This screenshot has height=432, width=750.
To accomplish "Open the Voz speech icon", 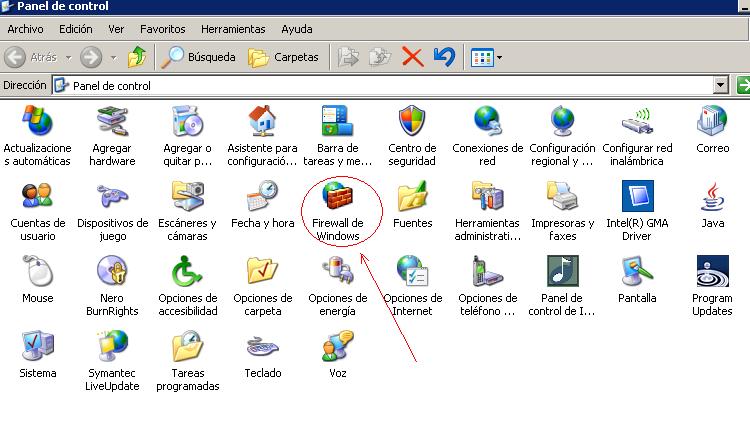I will (337, 346).
